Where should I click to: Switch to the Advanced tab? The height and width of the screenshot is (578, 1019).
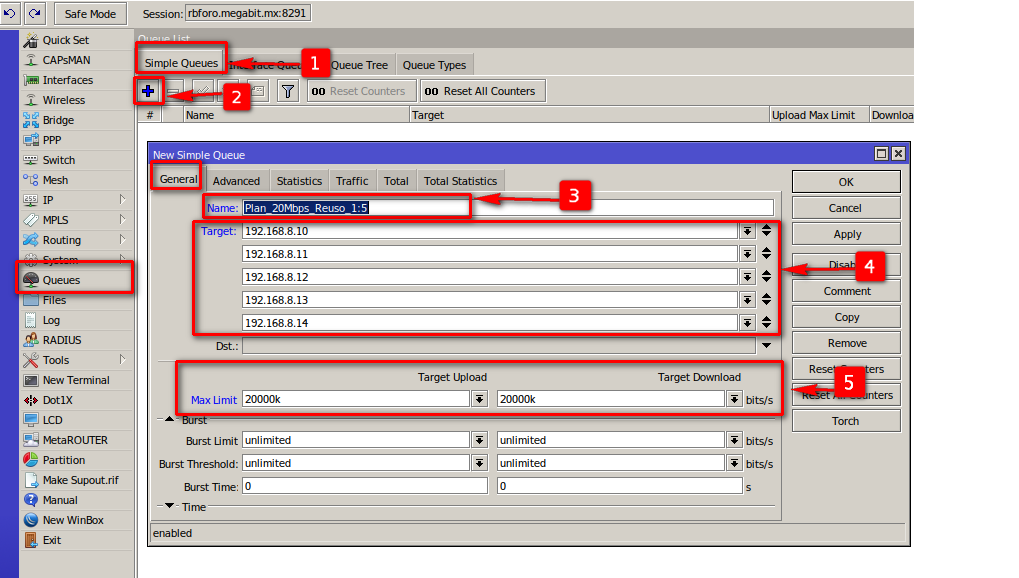coord(236,181)
